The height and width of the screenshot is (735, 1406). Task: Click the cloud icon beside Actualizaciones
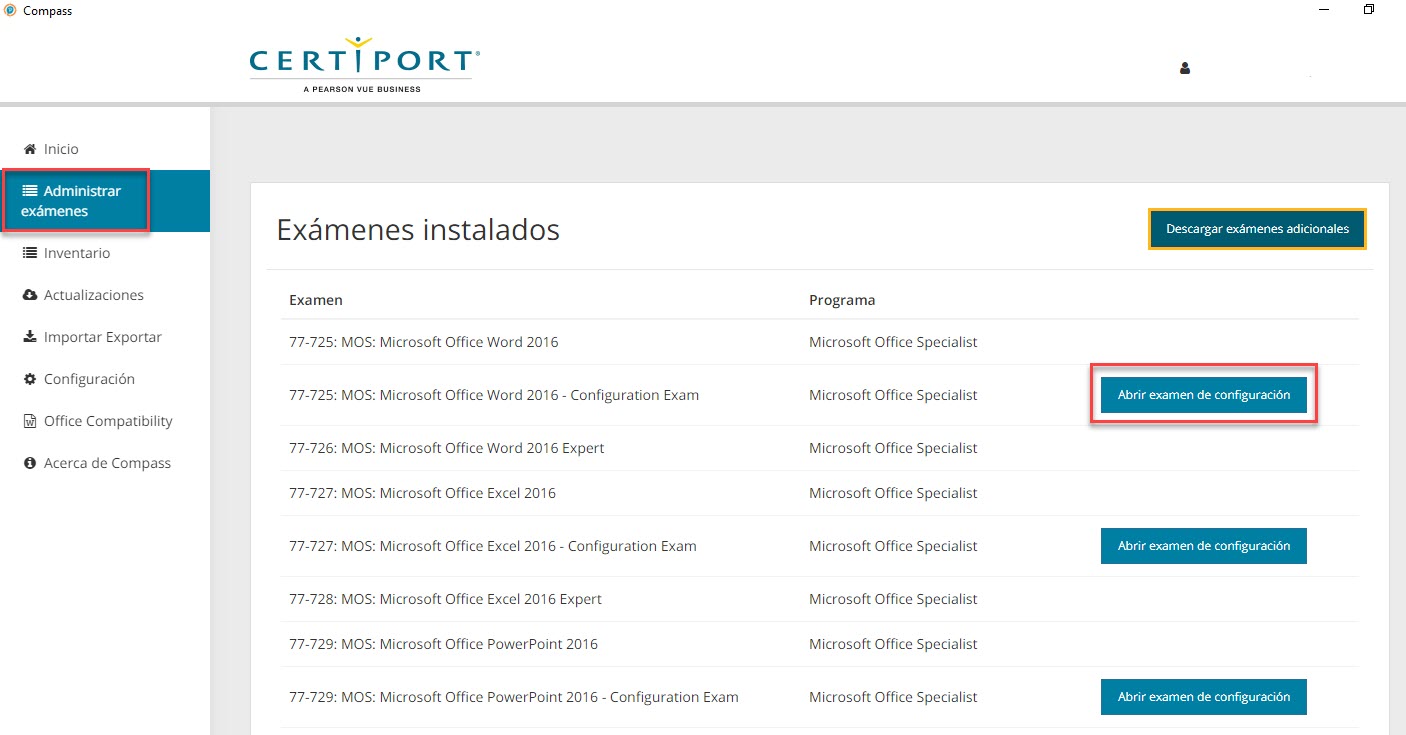pos(30,295)
